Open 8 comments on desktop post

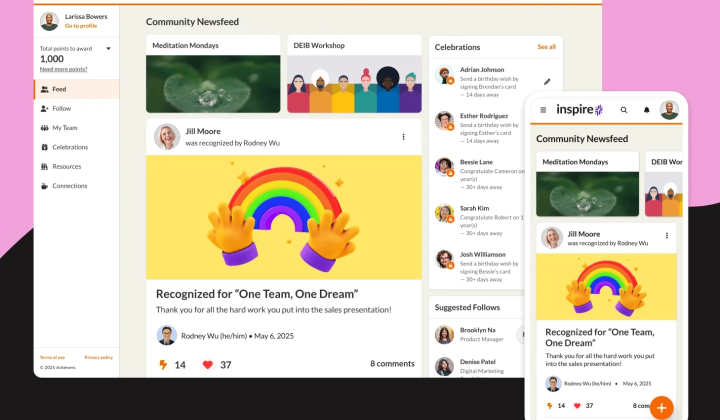tap(392, 364)
